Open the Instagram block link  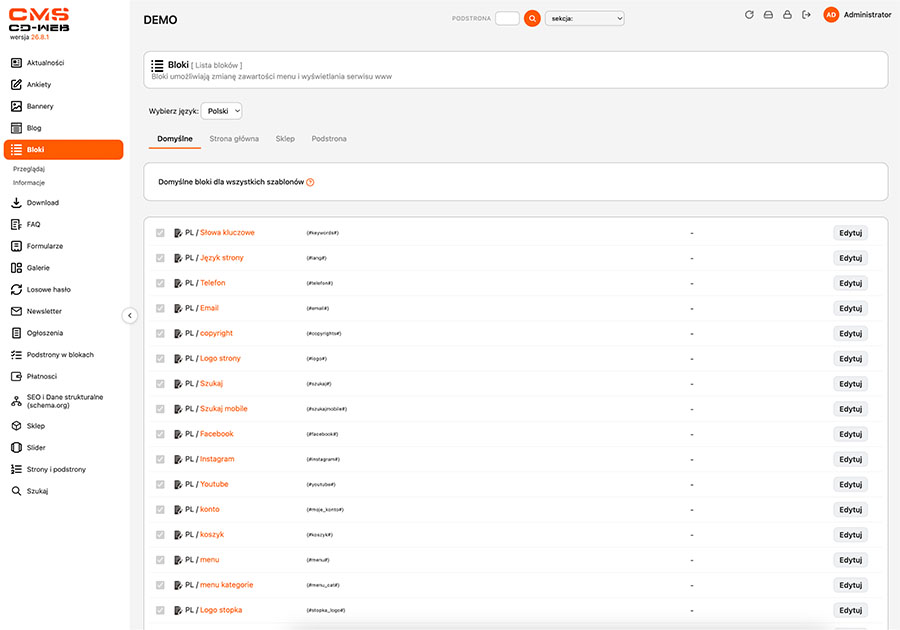pyautogui.click(x=217, y=459)
